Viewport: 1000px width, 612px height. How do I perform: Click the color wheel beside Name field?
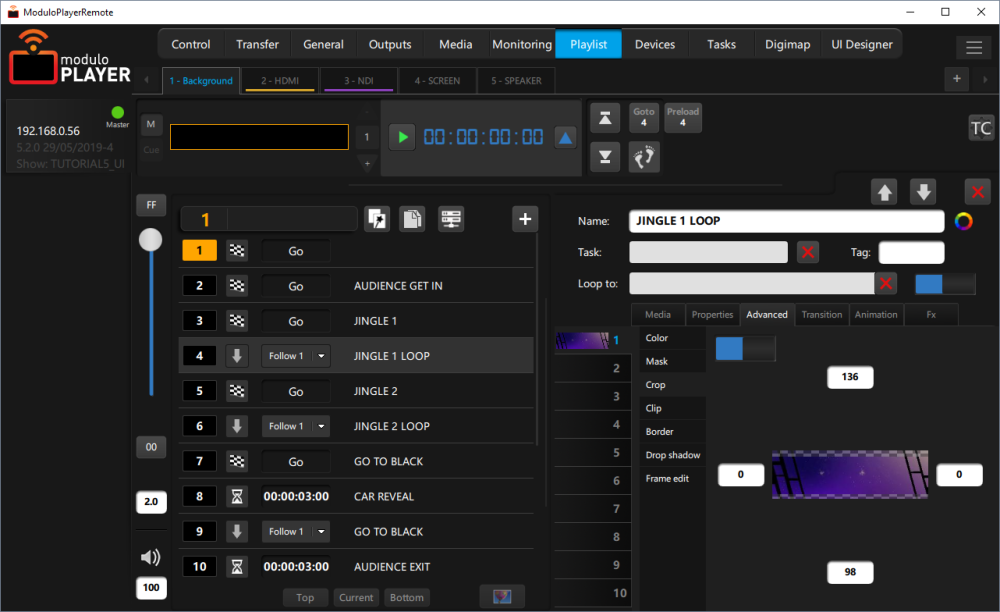[964, 221]
